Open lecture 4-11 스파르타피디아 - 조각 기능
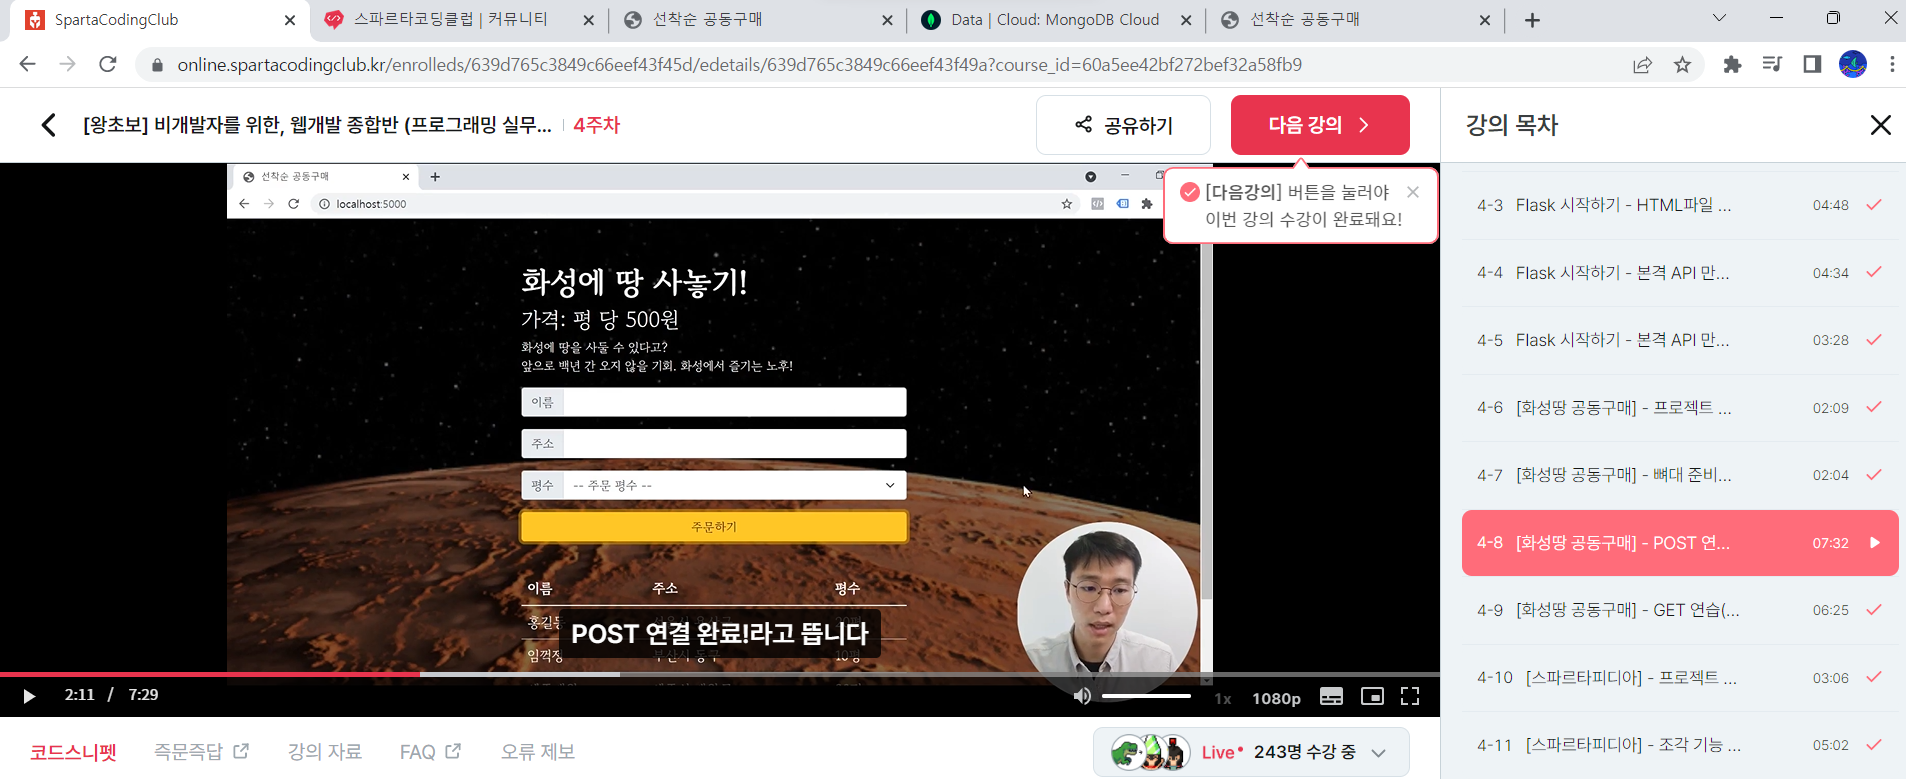The height and width of the screenshot is (779, 1906). (1680, 745)
